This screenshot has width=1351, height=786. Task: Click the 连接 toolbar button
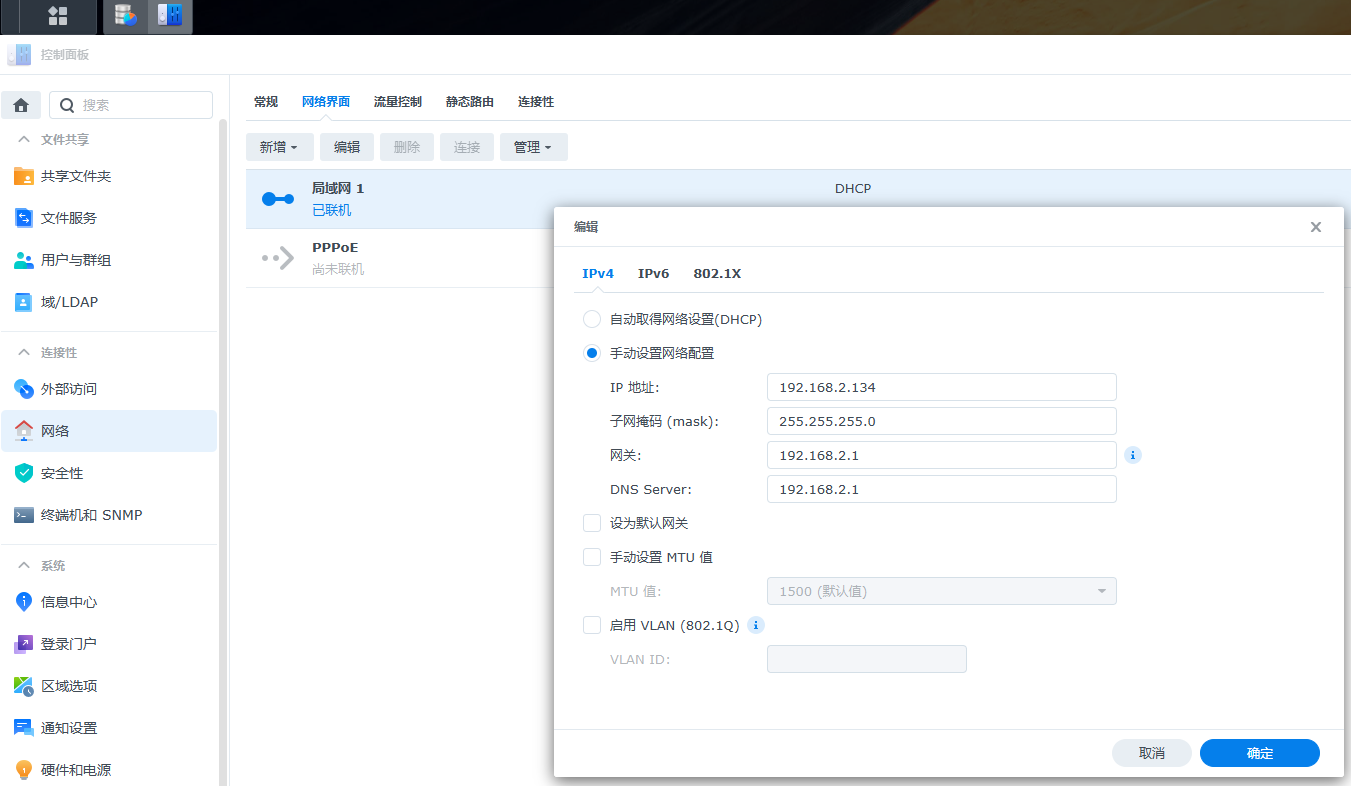[467, 147]
